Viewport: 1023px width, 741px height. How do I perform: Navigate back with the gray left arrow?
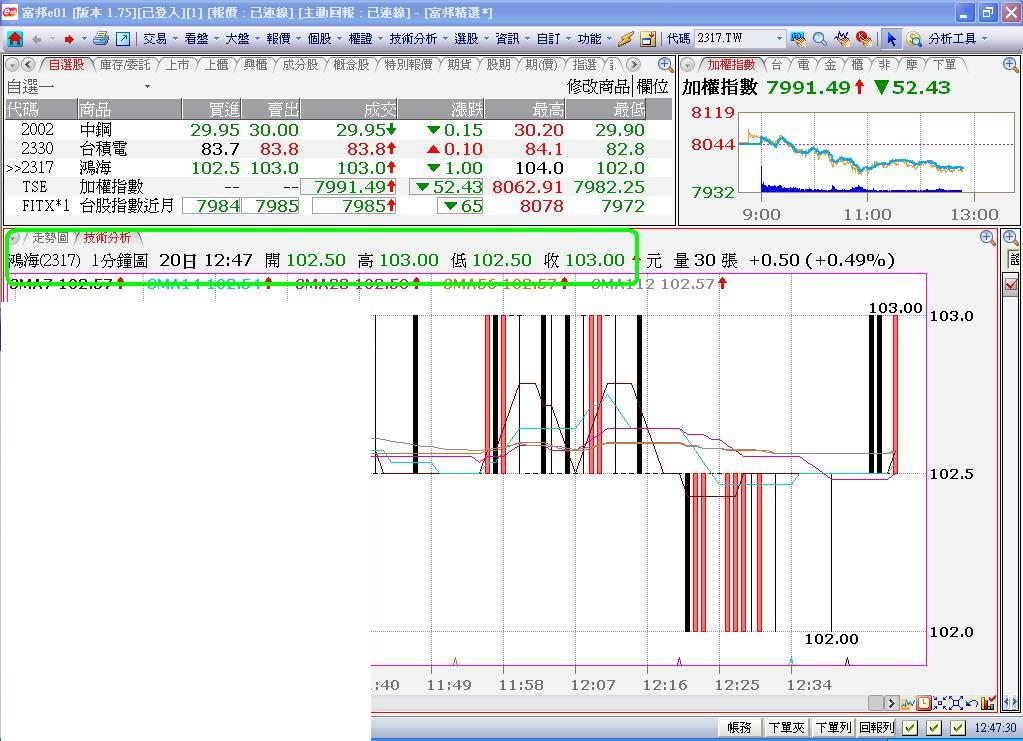click(37, 39)
